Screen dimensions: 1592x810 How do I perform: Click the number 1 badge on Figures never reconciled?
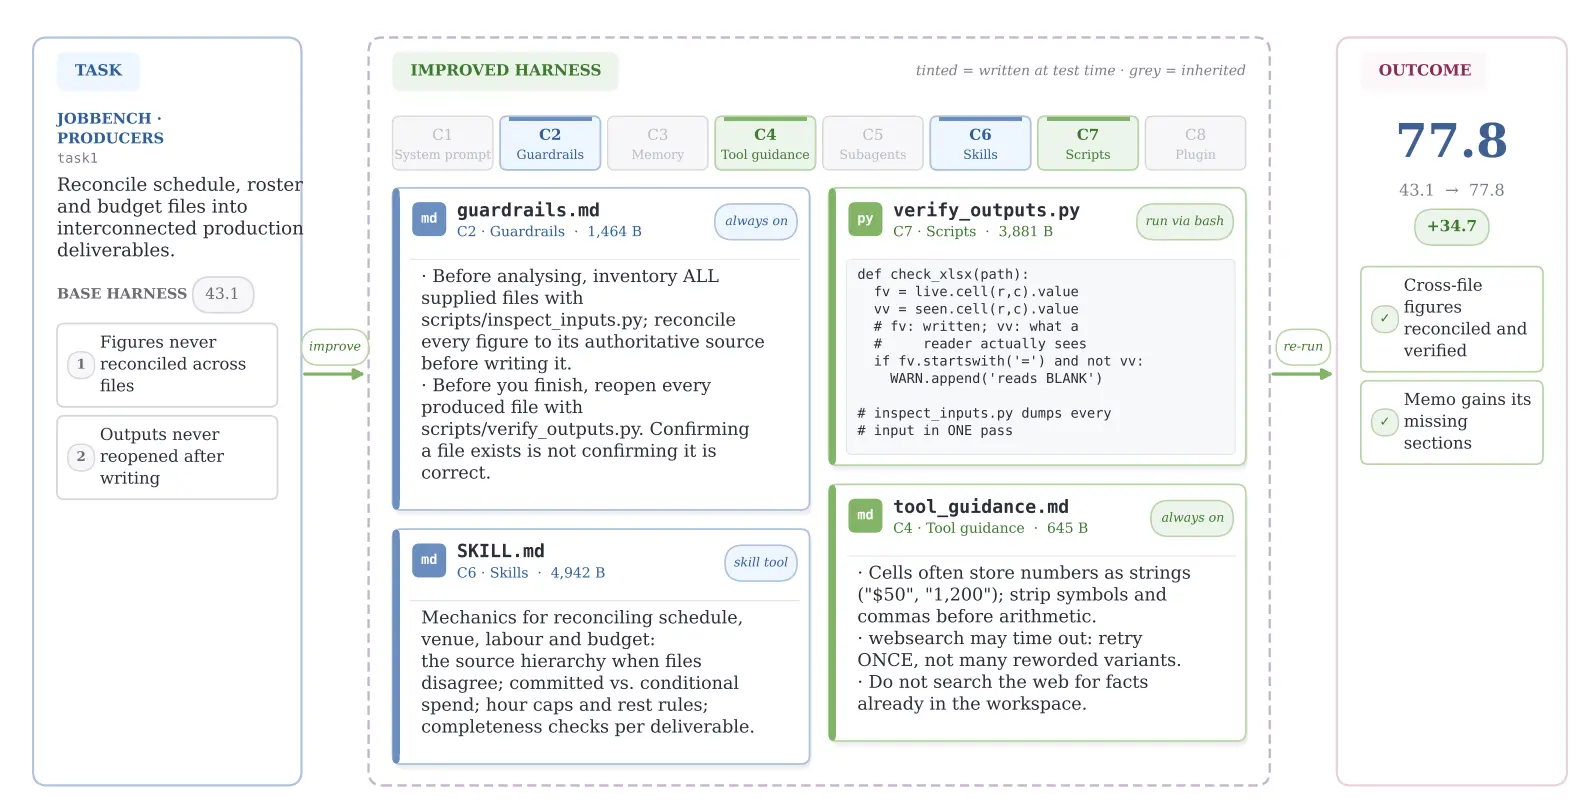click(81, 364)
